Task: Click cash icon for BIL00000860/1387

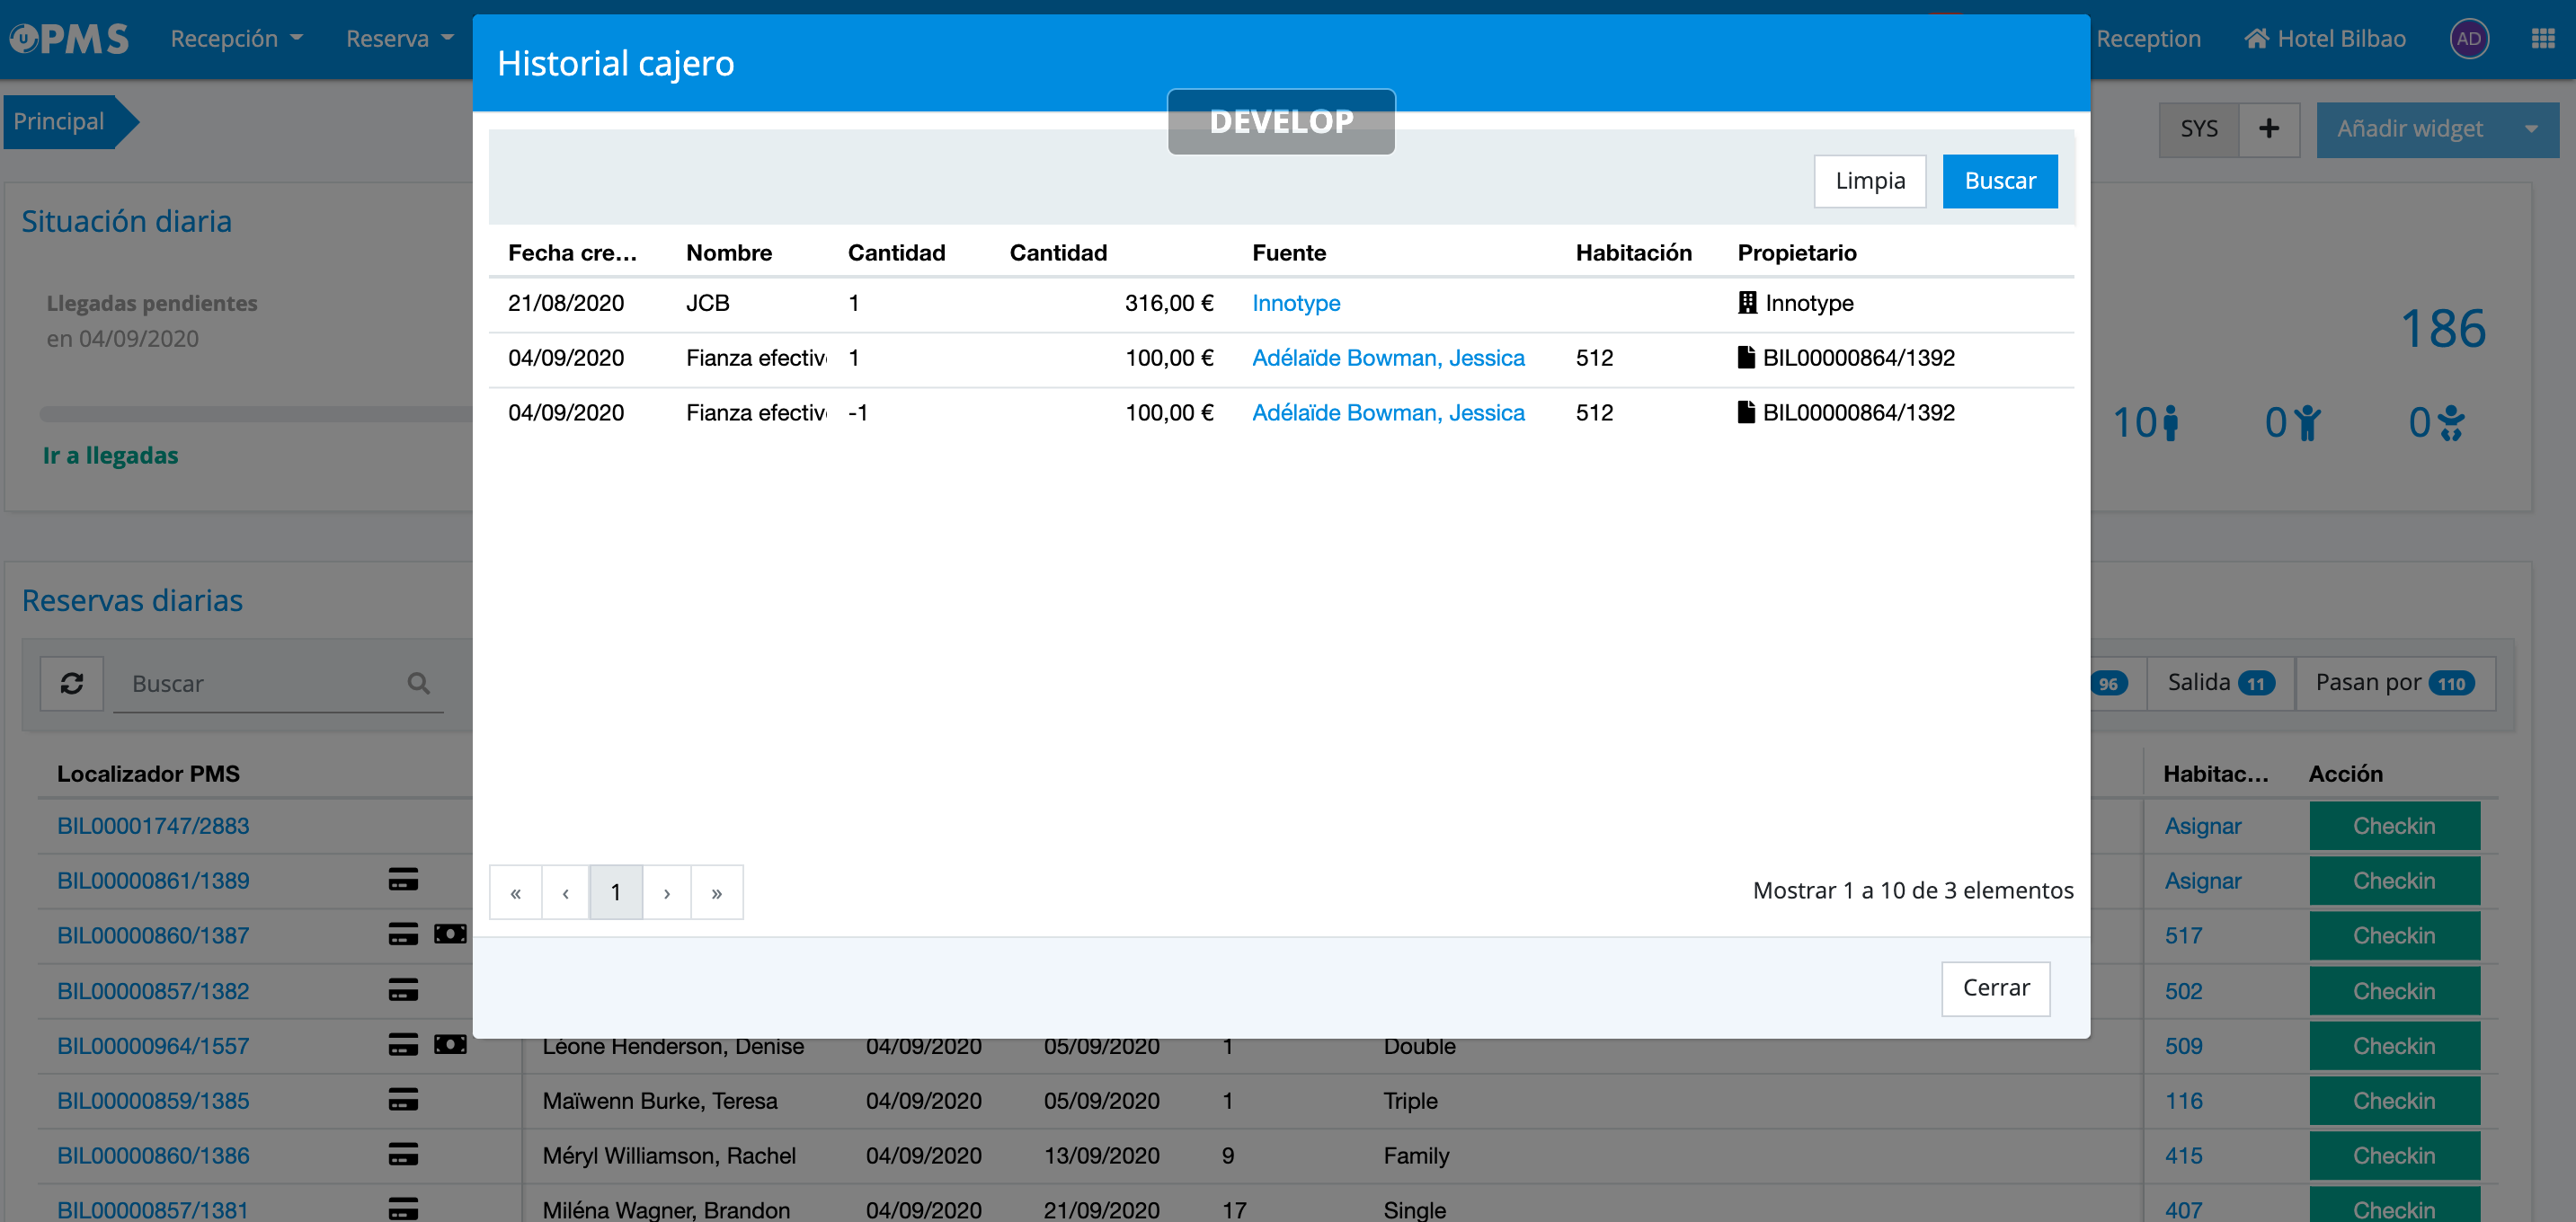Action: click(x=450, y=934)
